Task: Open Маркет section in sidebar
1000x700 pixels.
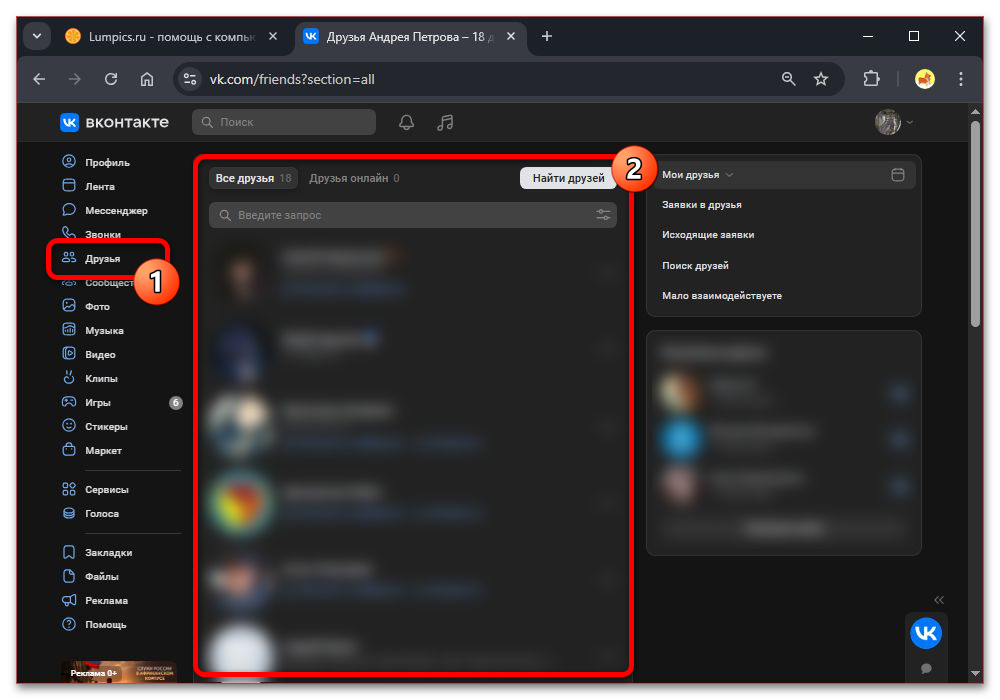Action: coord(91,450)
